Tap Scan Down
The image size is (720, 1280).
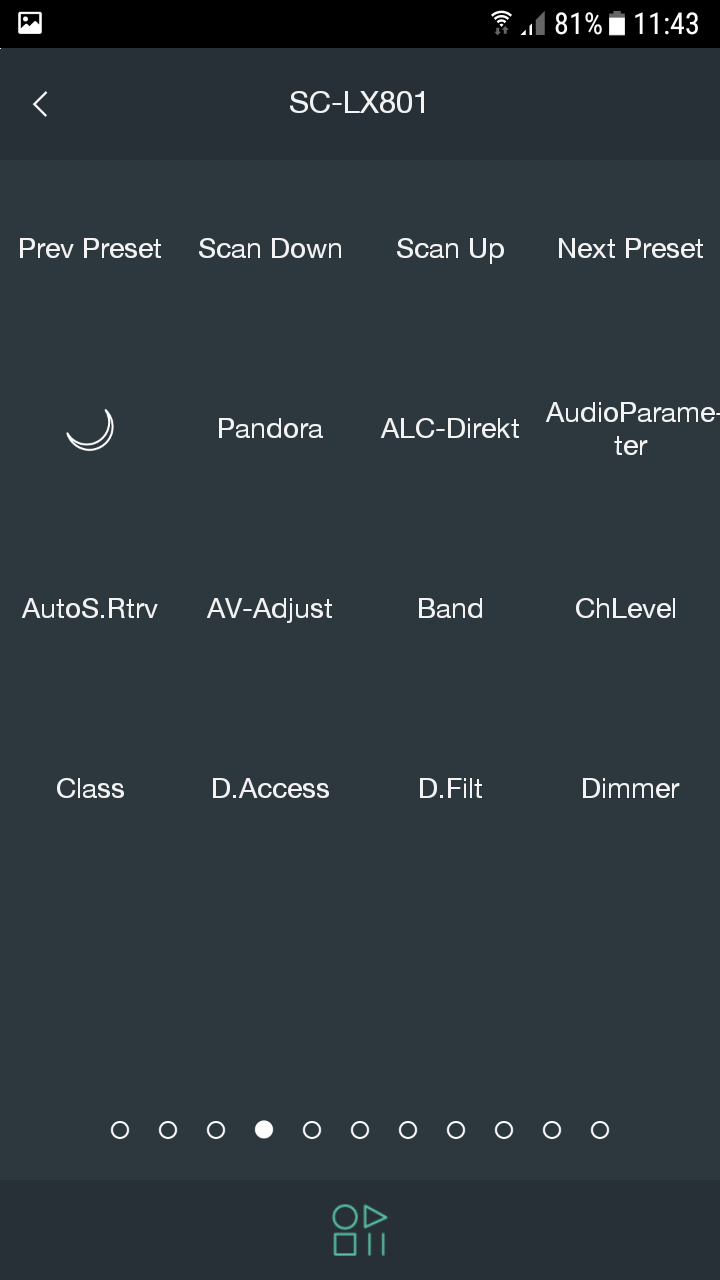270,249
